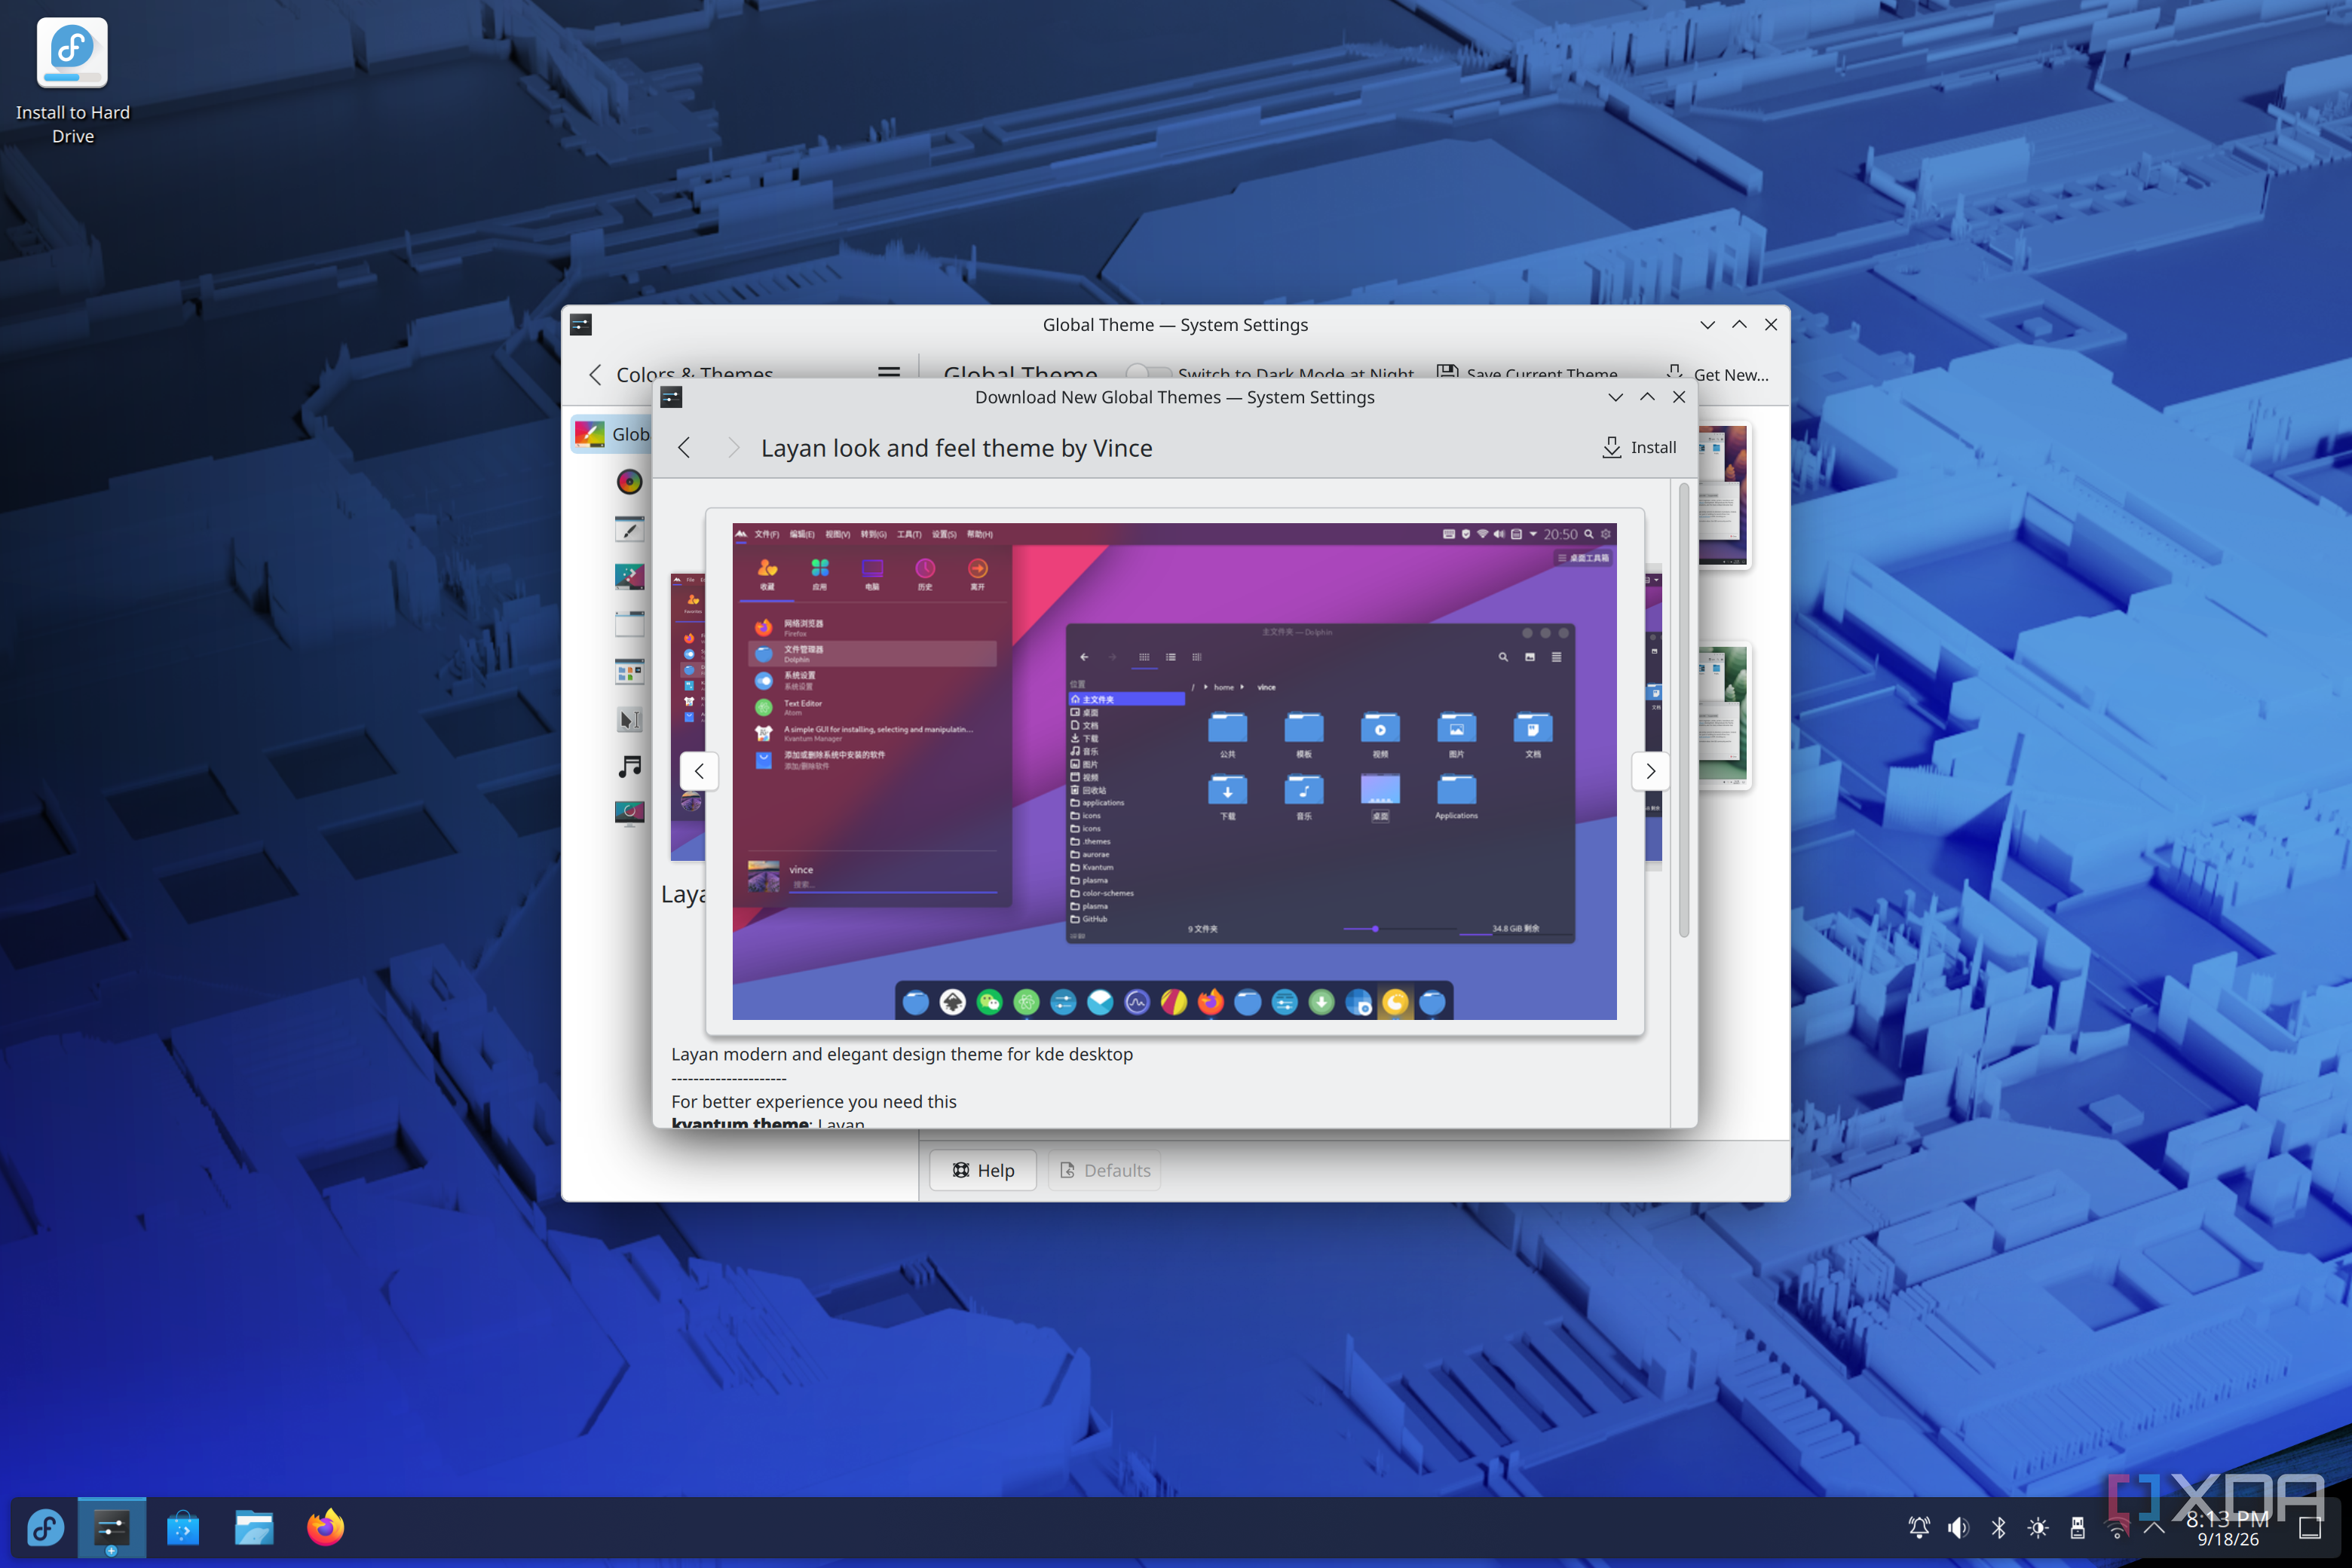Open the Cursors settings sidebar entry
Screen dimensions: 2352x1568
(x=629, y=719)
